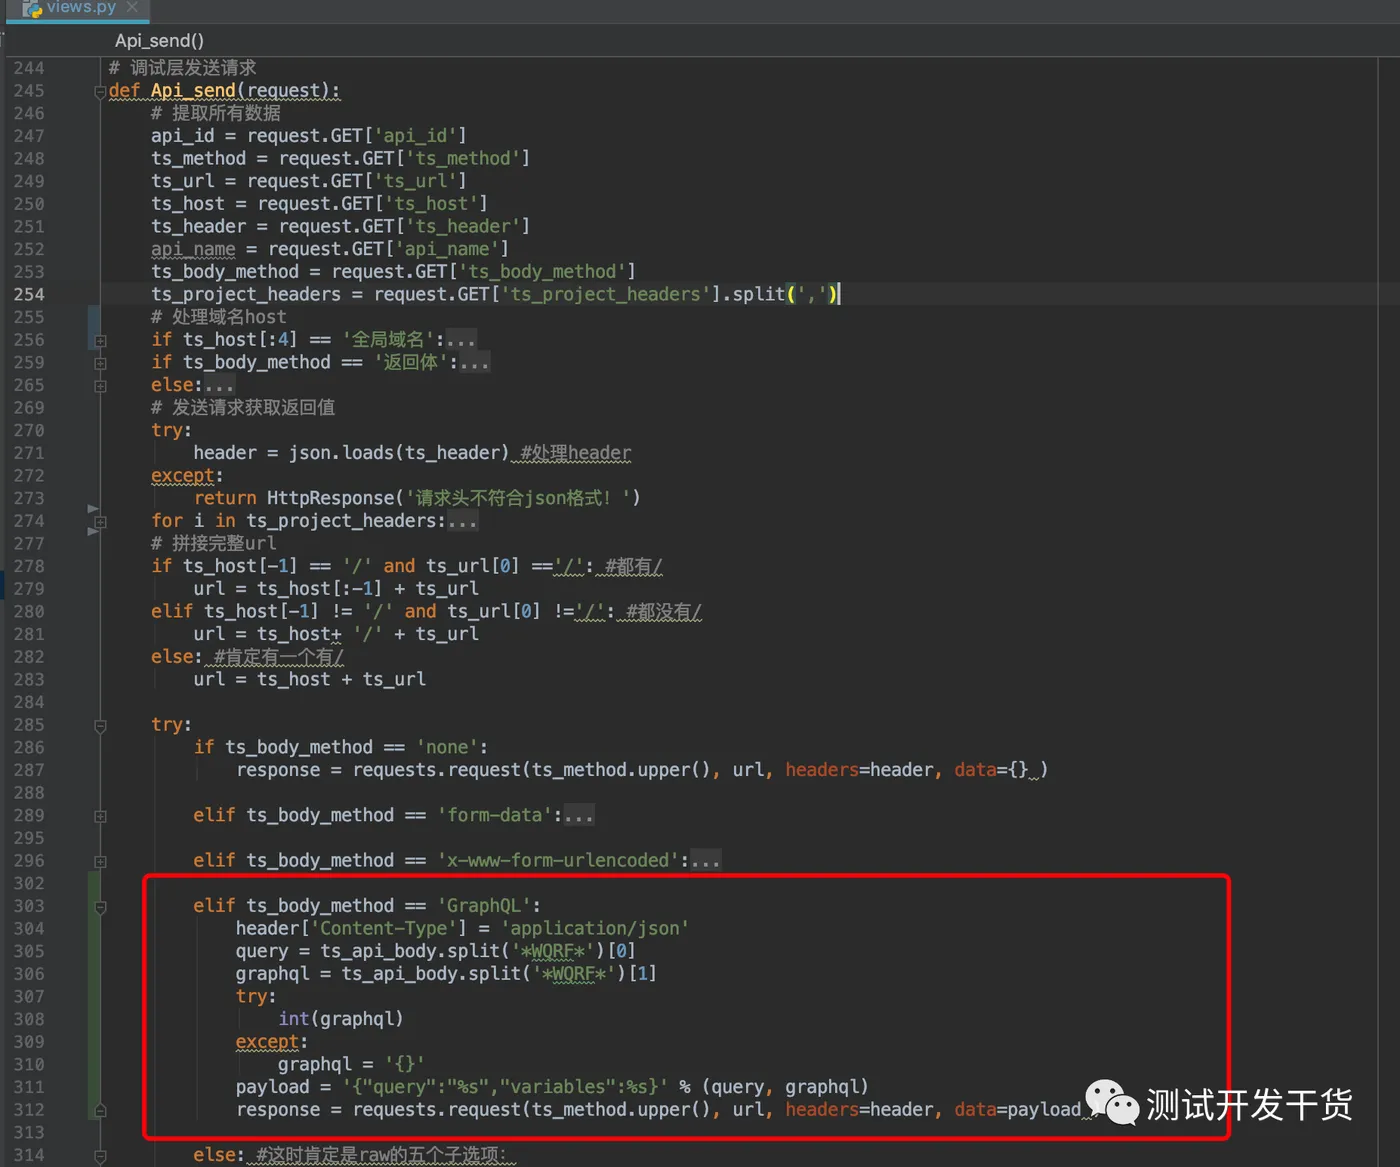This screenshot has width=1400, height=1167.
Task: Collapse the def Api_send function fold marker
Action: 100,91
